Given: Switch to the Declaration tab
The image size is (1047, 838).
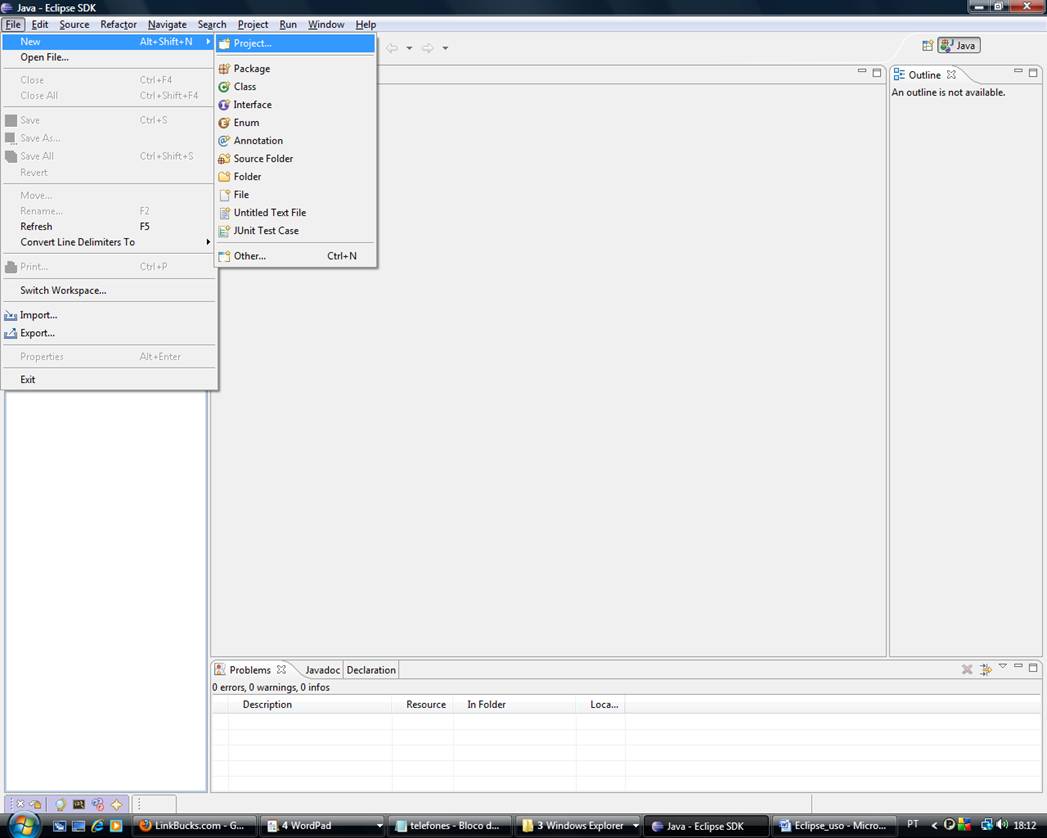Looking at the screenshot, I should (371, 670).
